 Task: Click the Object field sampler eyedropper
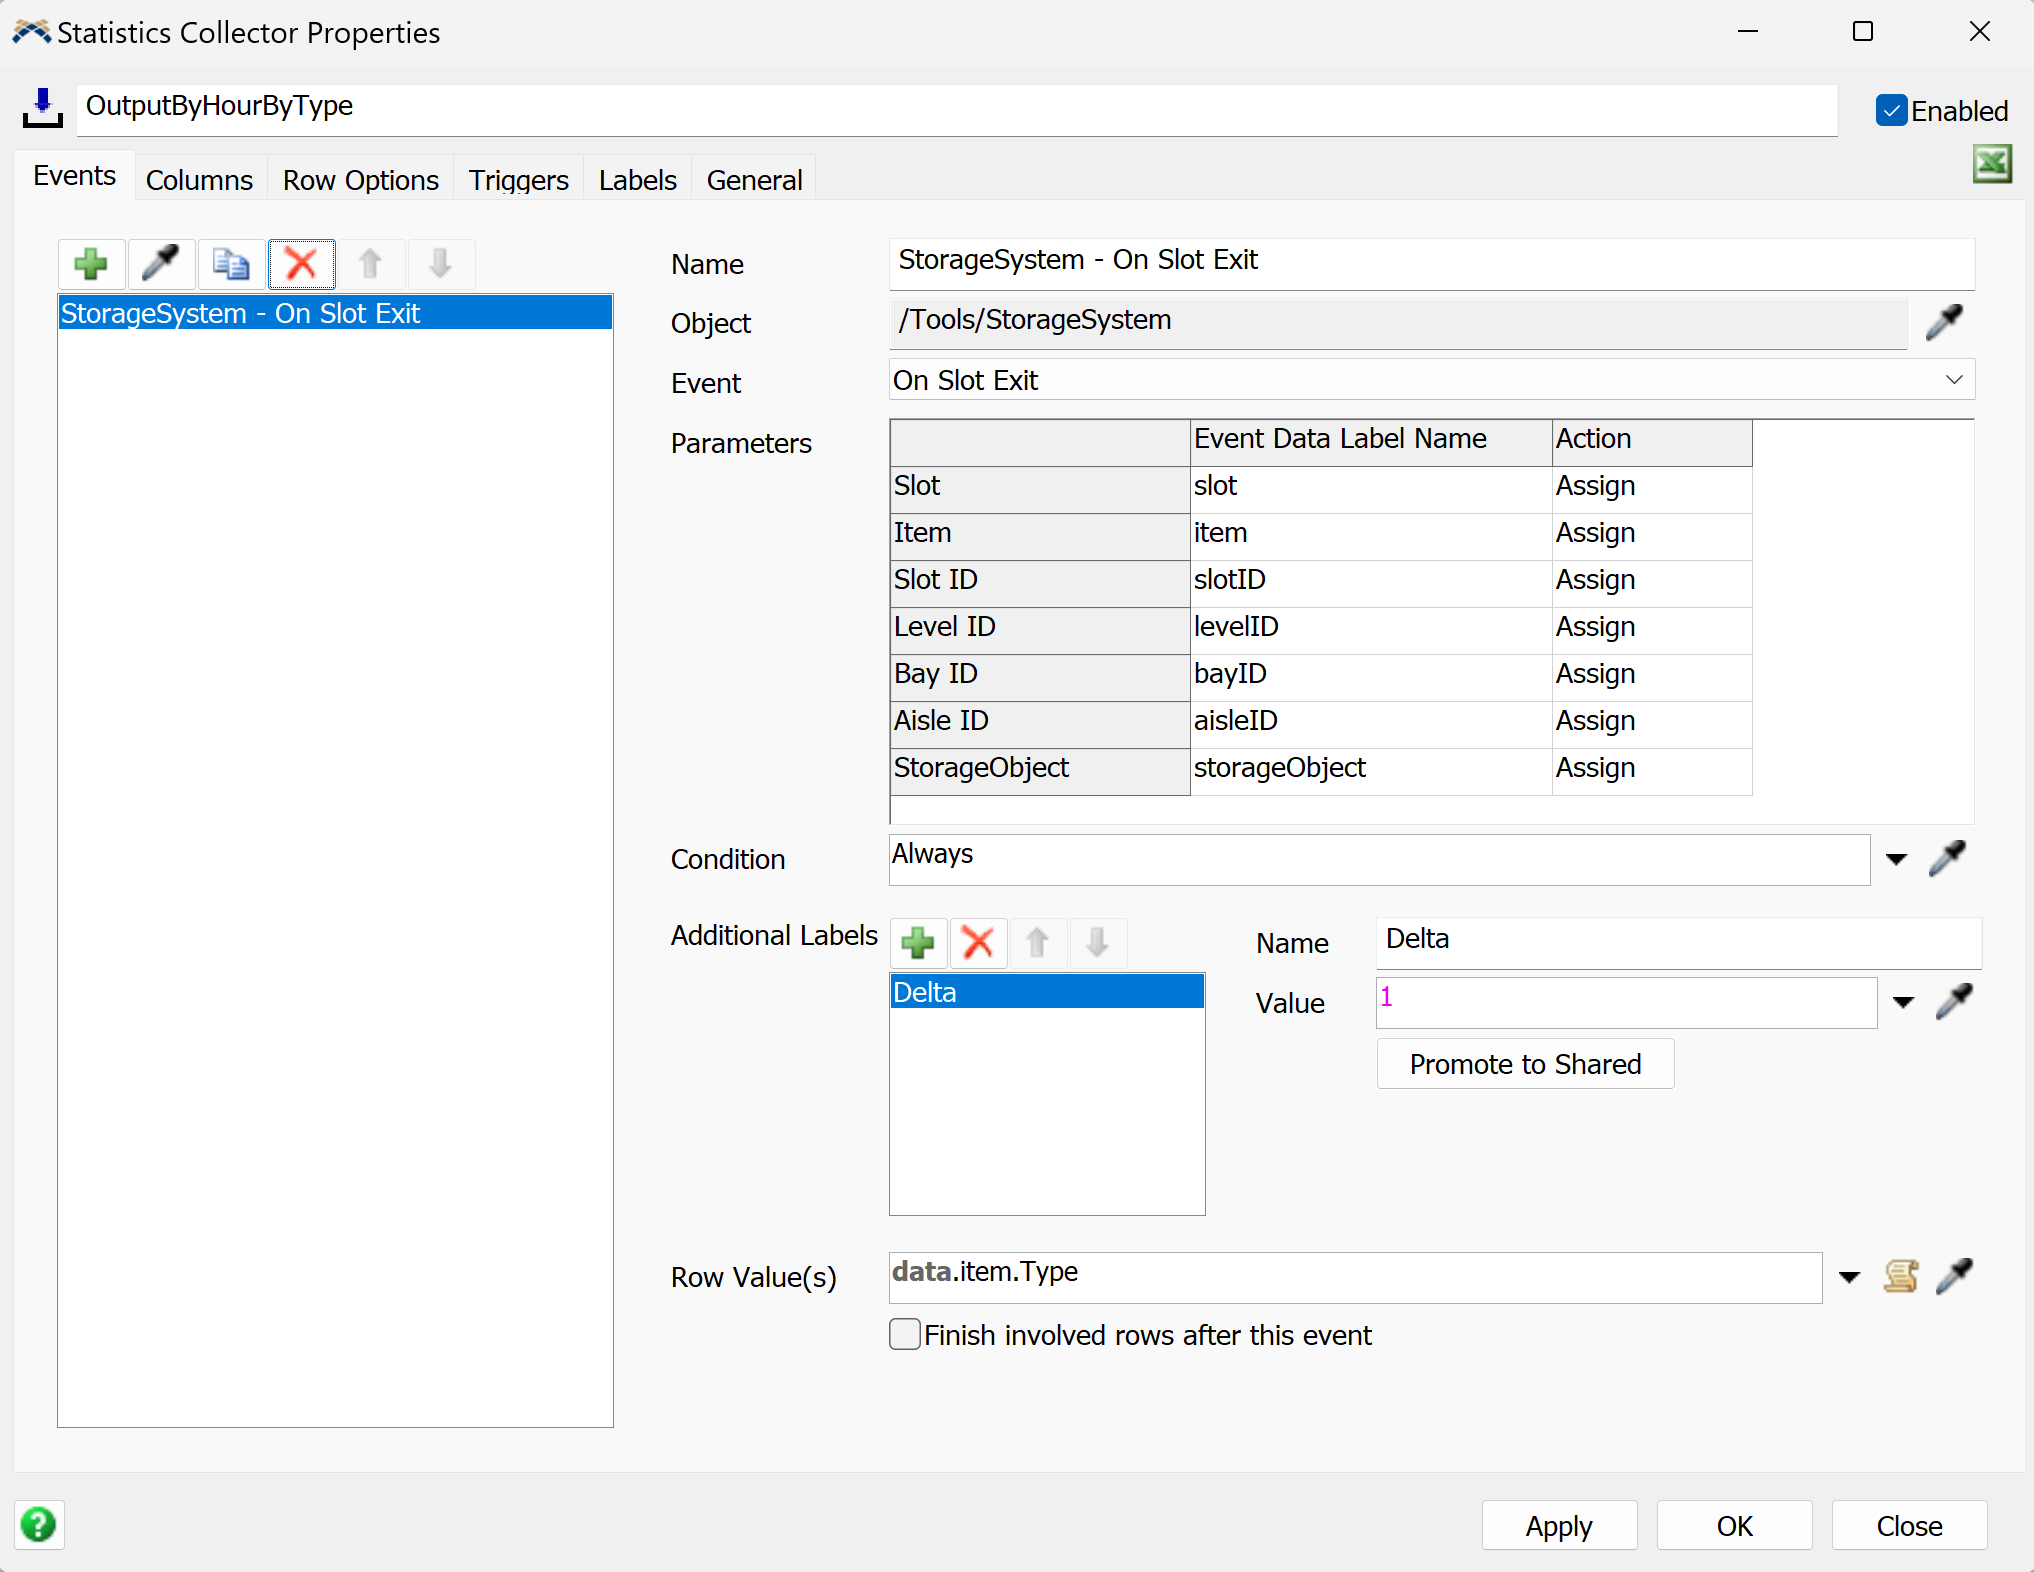click(1944, 322)
